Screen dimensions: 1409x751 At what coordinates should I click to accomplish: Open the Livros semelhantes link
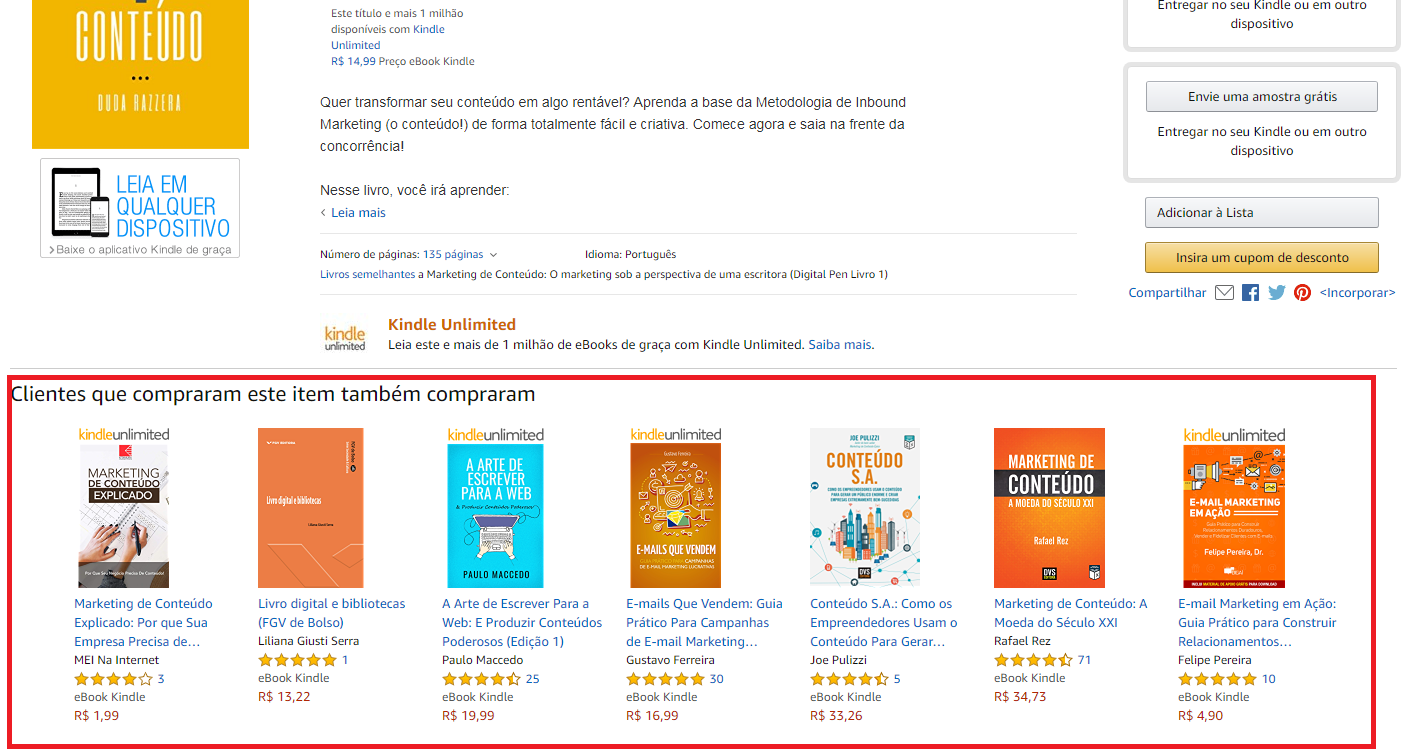tap(367, 274)
